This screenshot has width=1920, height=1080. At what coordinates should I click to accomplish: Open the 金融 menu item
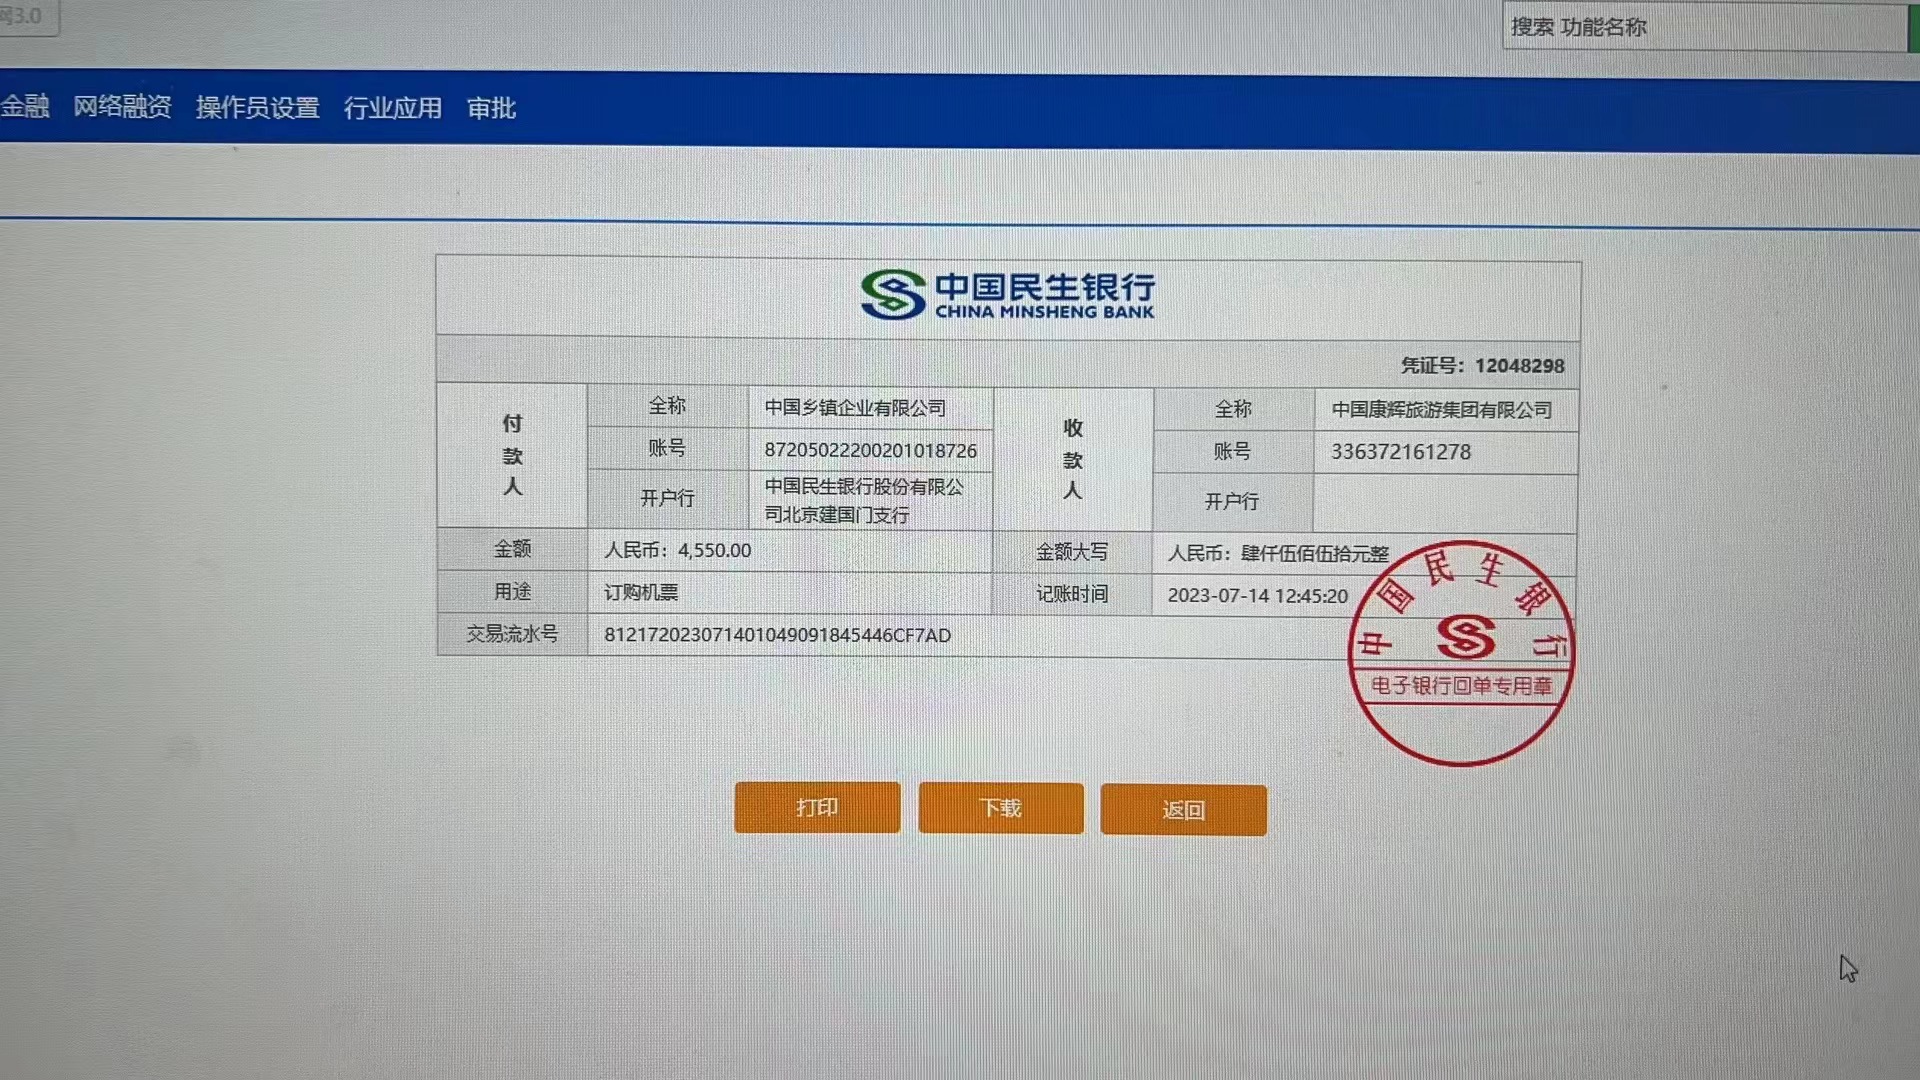(x=25, y=105)
